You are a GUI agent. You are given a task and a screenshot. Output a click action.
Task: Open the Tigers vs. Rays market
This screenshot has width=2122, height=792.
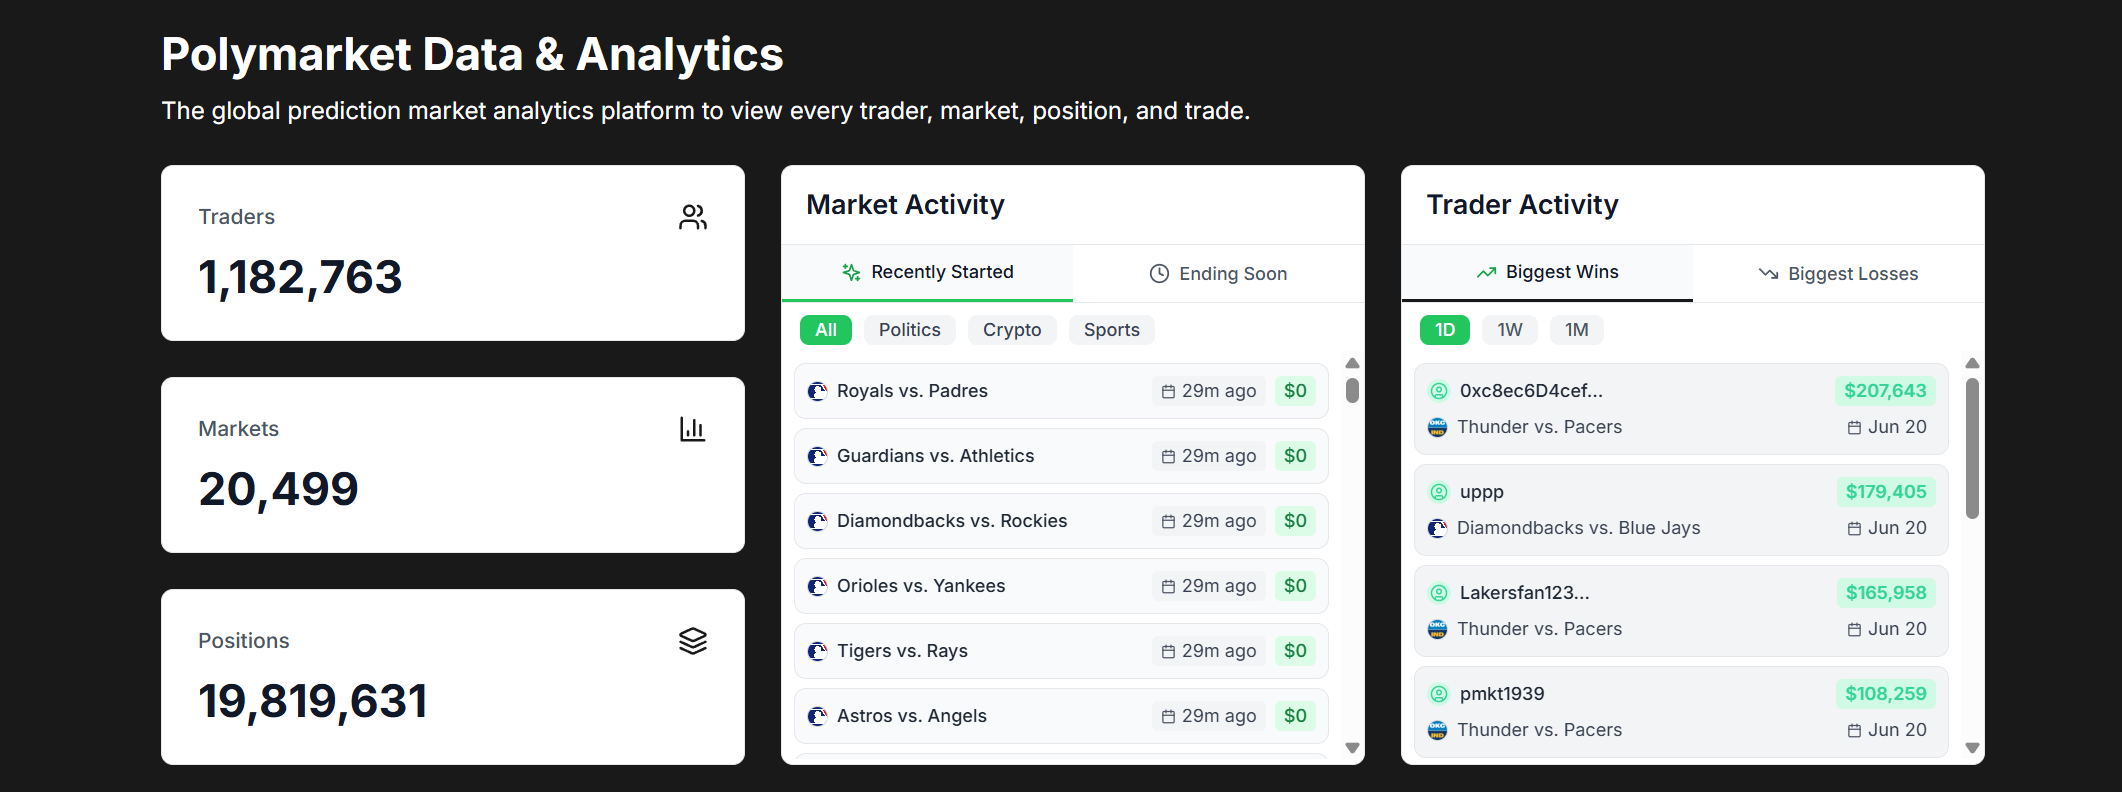(x=1061, y=651)
